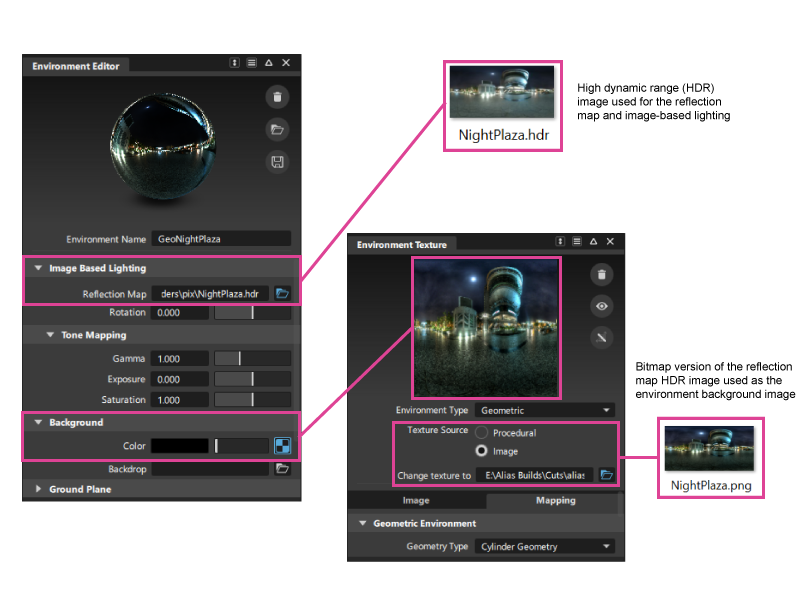Select the Image texture source
This screenshot has height=600, width=800.
(482, 451)
